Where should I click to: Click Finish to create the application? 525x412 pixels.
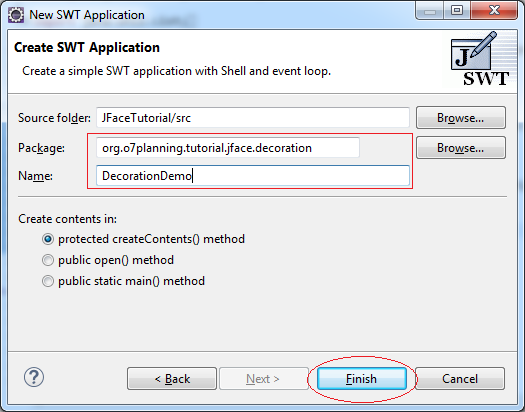(362, 379)
